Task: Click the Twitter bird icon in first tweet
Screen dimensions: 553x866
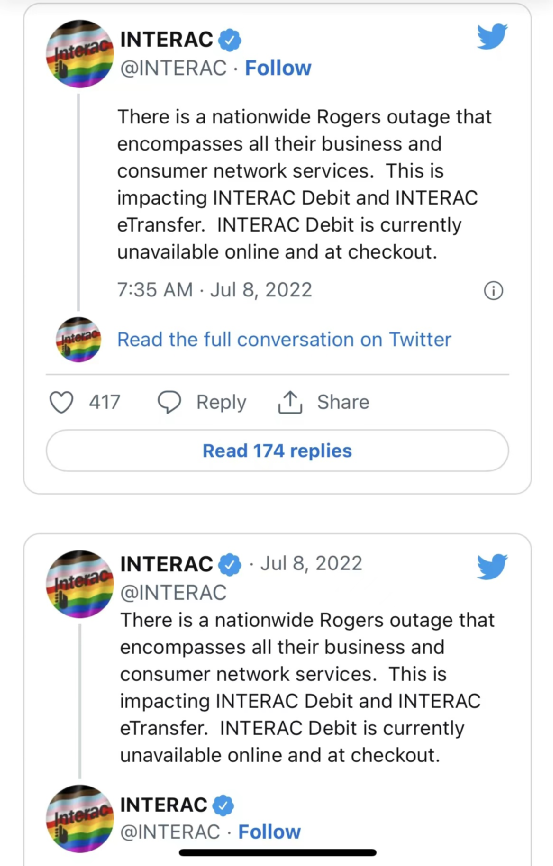Action: pos(492,36)
